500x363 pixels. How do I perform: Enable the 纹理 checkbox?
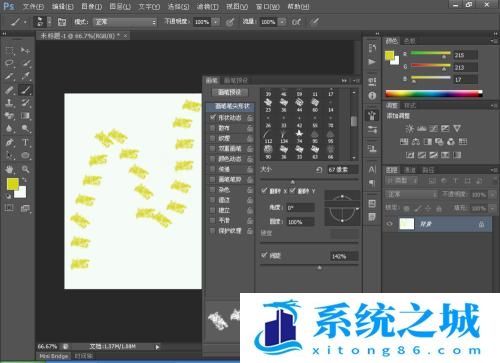click(213, 138)
